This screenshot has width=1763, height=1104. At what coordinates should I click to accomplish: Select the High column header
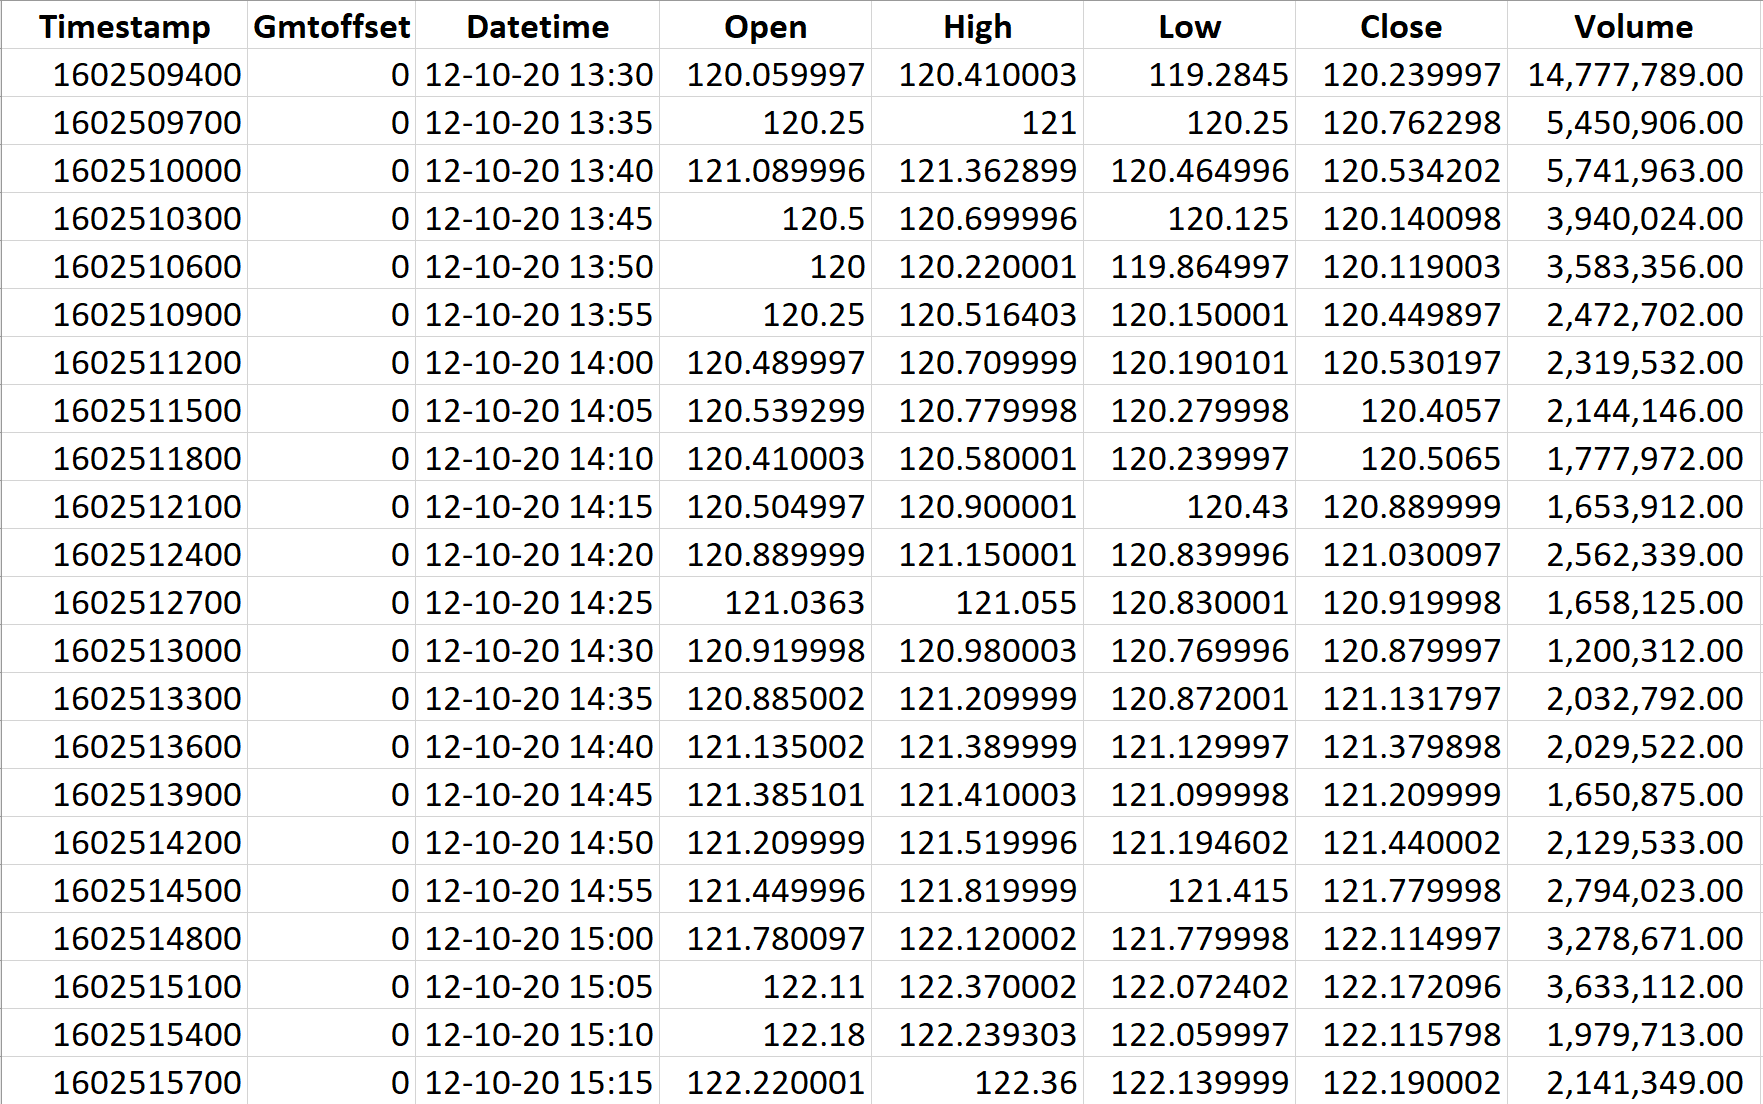click(978, 26)
